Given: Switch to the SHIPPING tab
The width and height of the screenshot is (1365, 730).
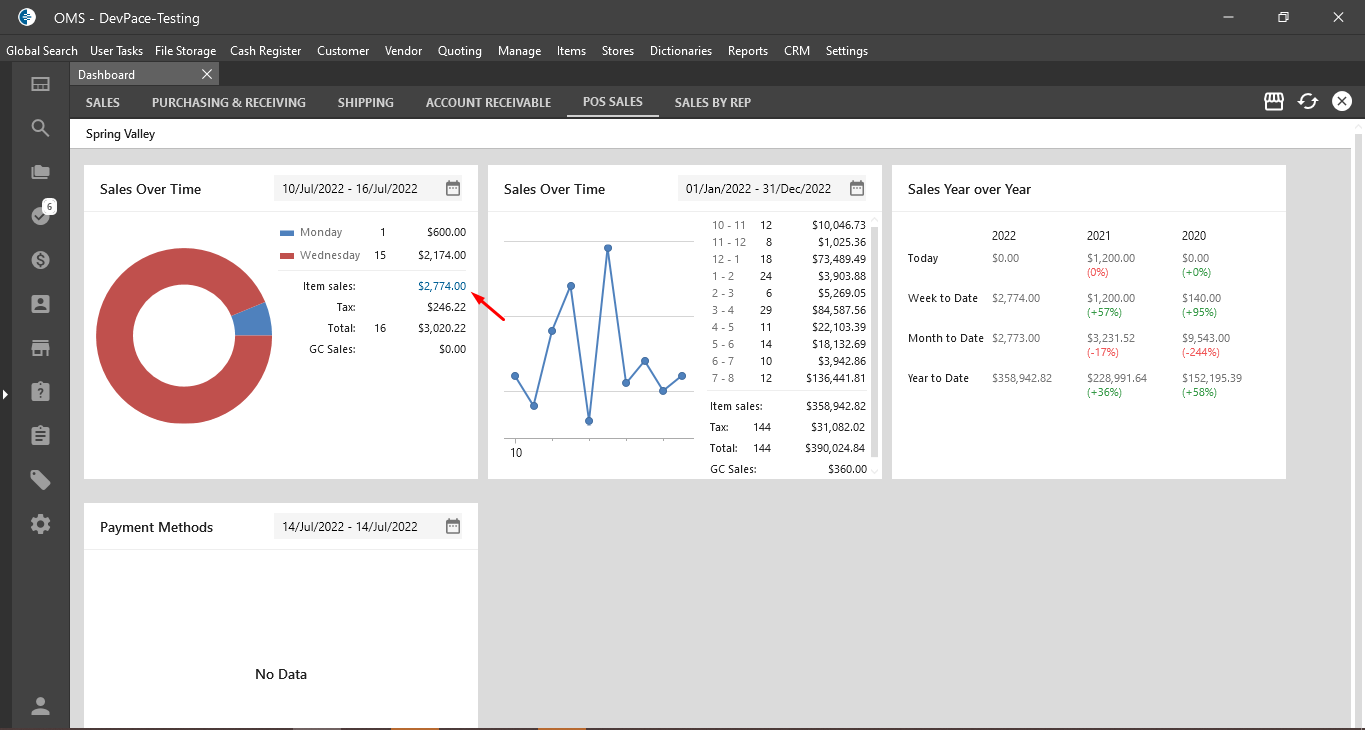Looking at the screenshot, I should (x=366, y=102).
